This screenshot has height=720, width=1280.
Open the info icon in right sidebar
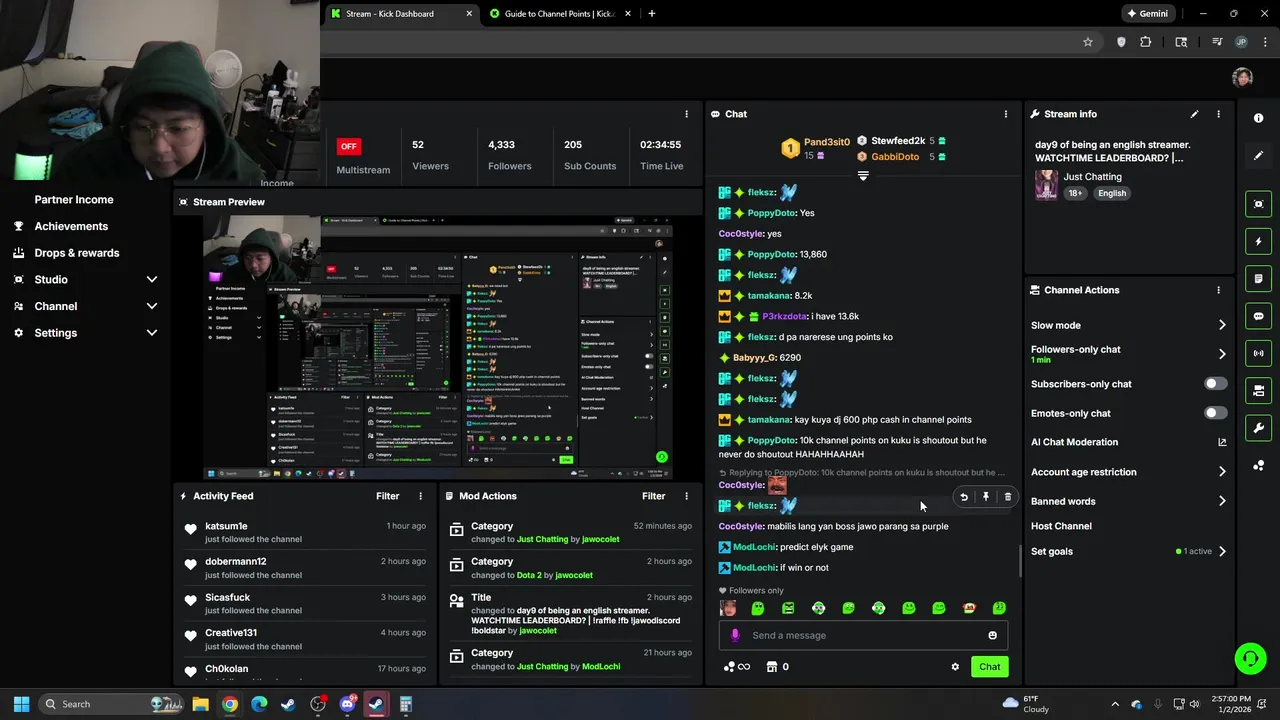pyautogui.click(x=1258, y=118)
